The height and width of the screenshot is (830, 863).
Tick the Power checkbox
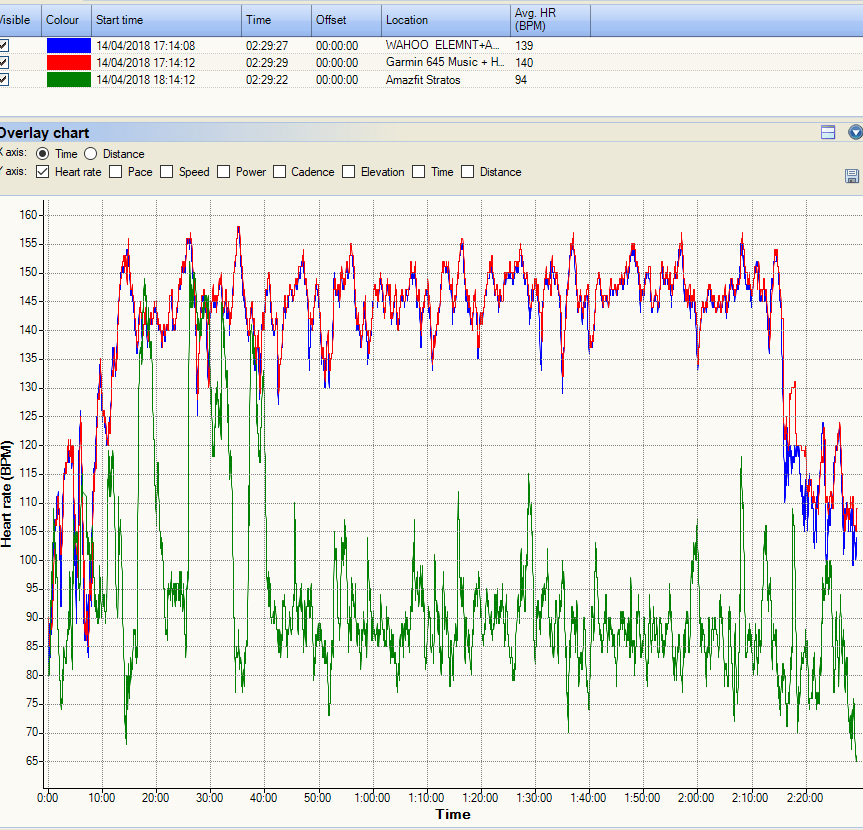223,172
